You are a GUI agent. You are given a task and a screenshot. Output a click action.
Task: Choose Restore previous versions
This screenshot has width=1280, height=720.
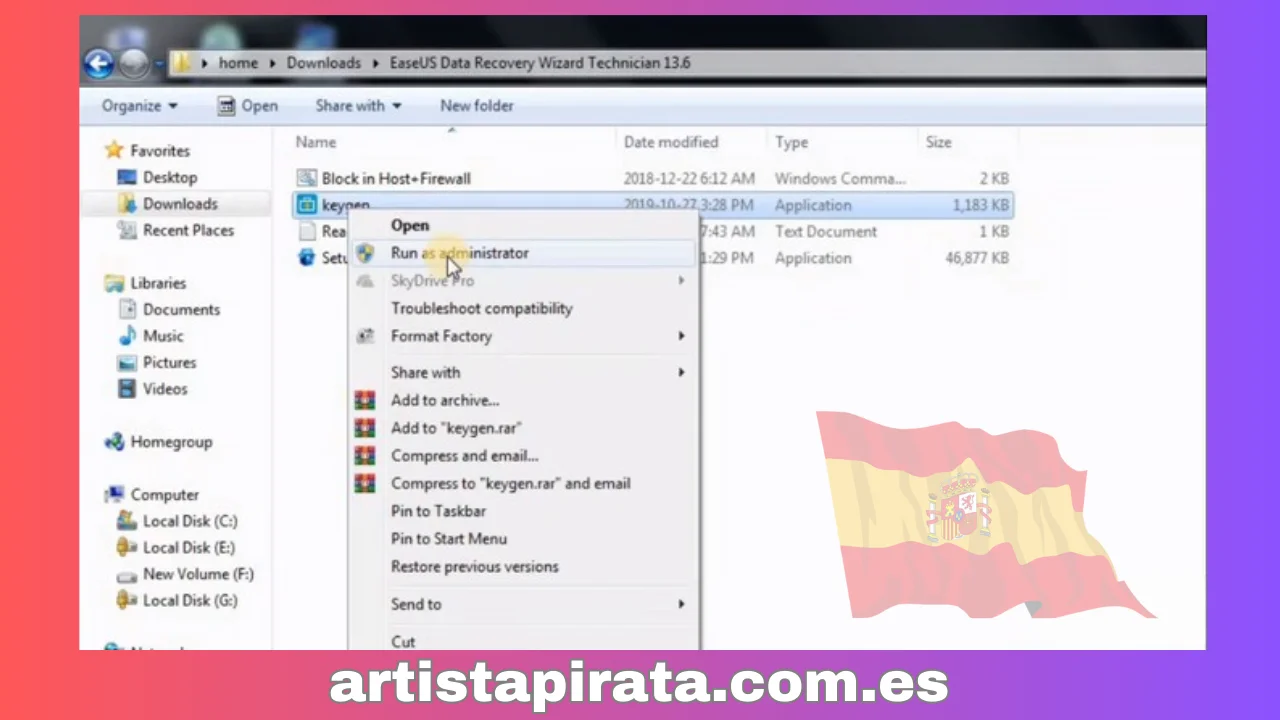point(475,567)
